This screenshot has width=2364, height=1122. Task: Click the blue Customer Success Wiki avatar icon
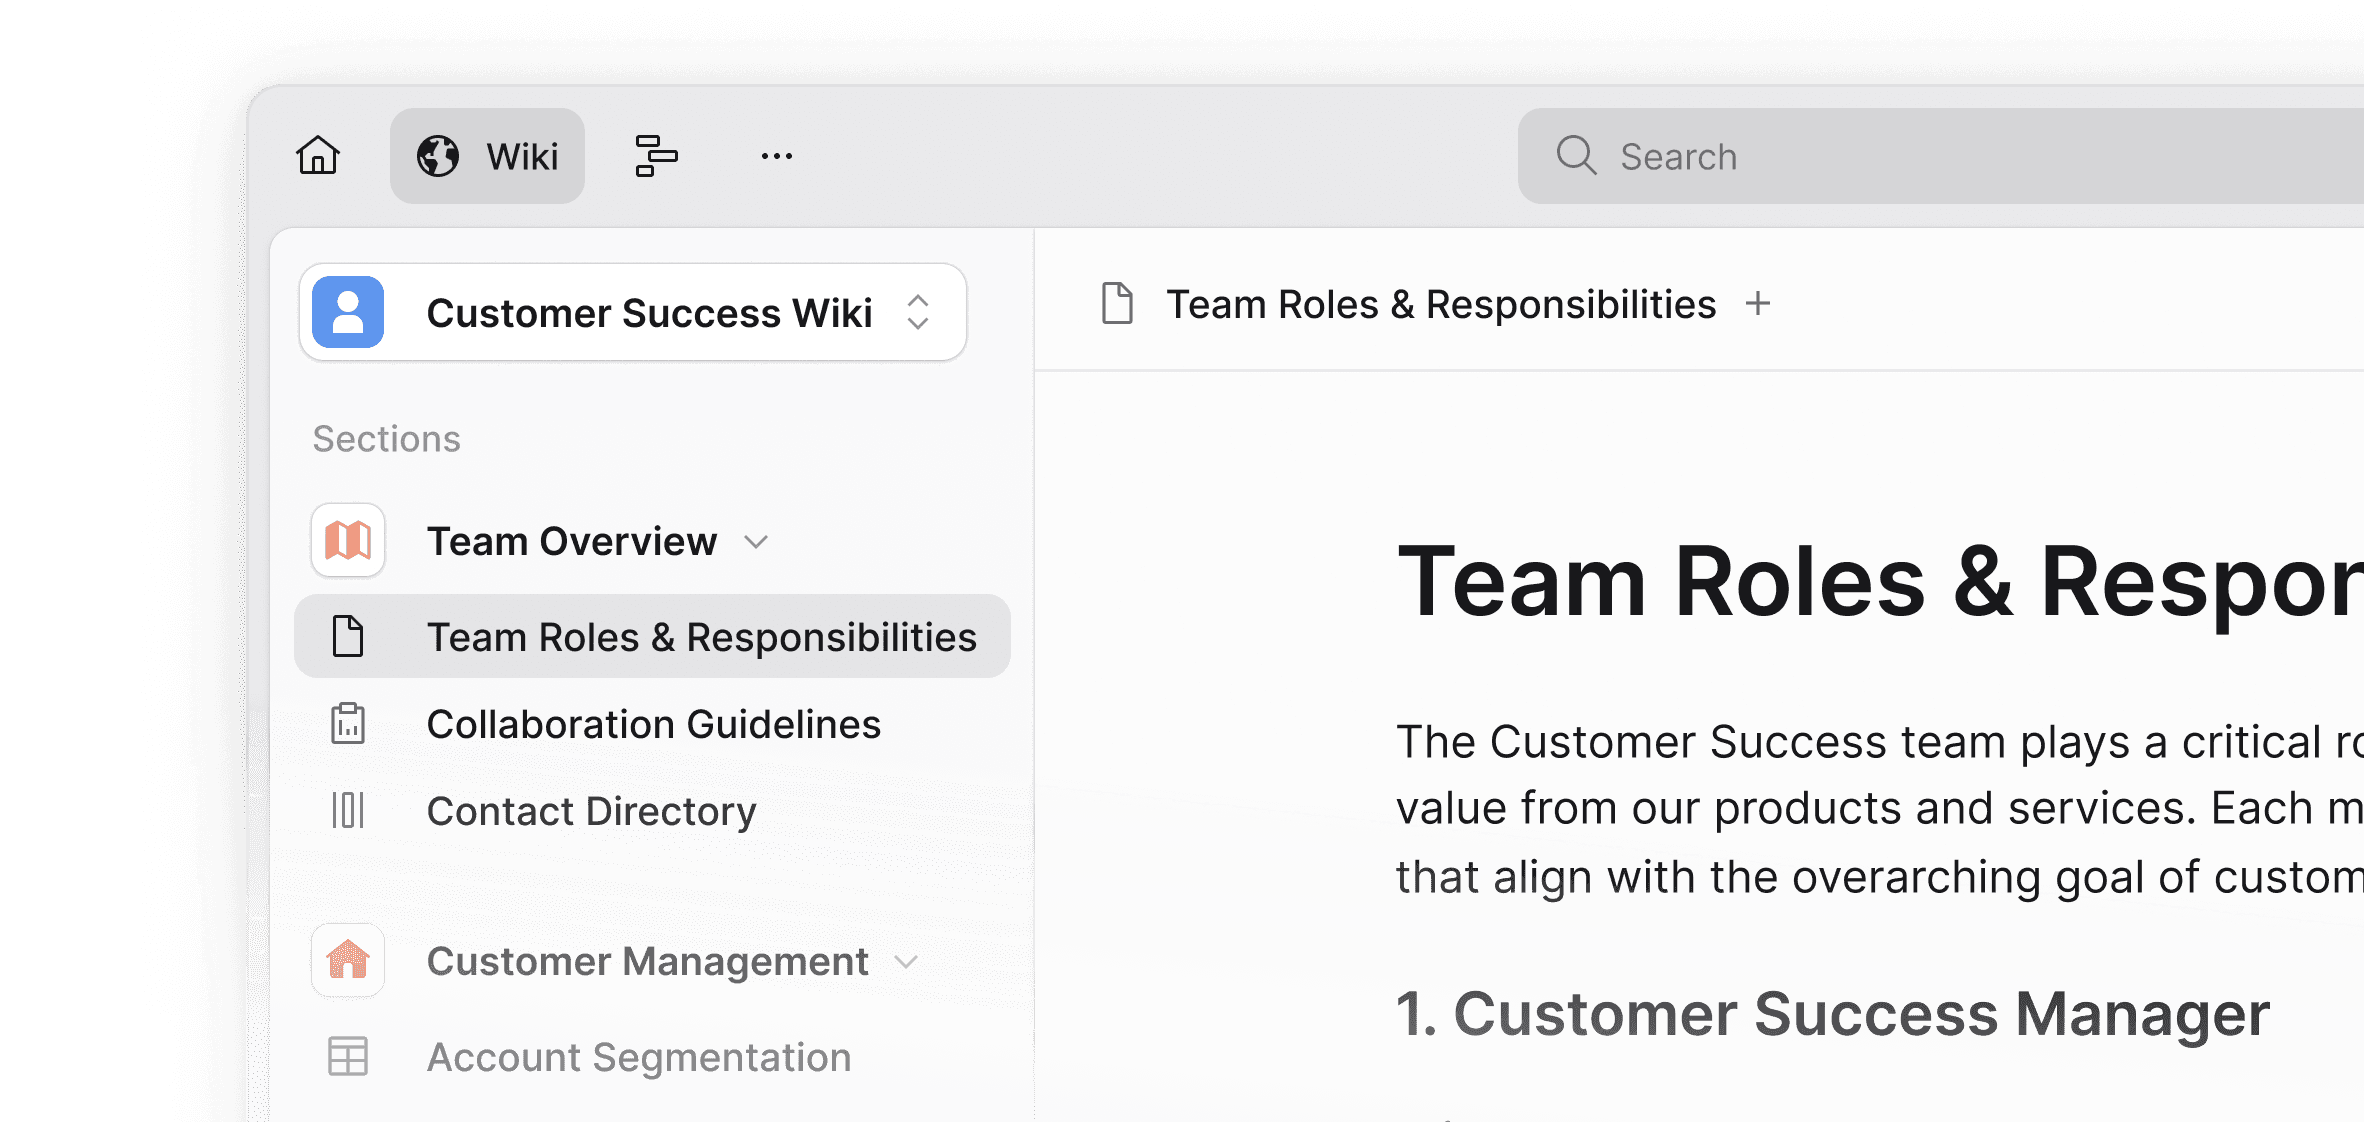click(348, 312)
